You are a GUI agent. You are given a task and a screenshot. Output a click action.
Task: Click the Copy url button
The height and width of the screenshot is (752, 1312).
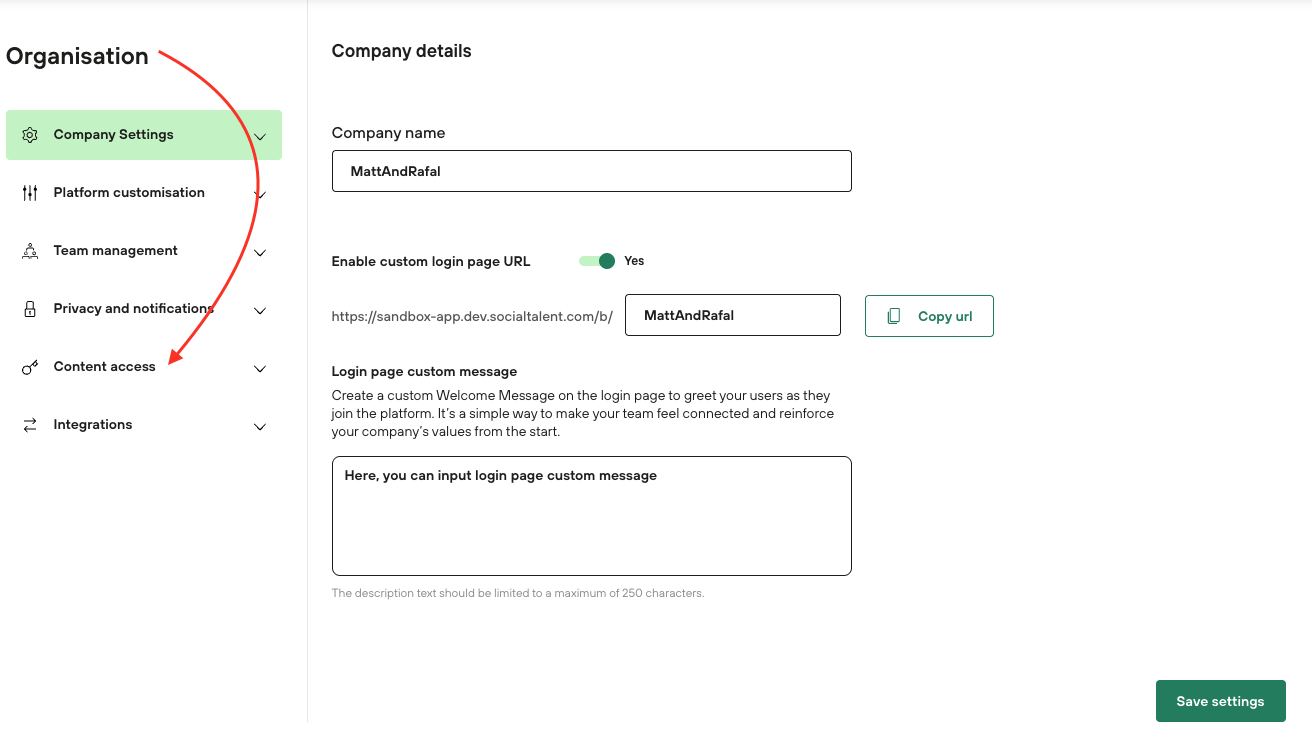pos(929,316)
